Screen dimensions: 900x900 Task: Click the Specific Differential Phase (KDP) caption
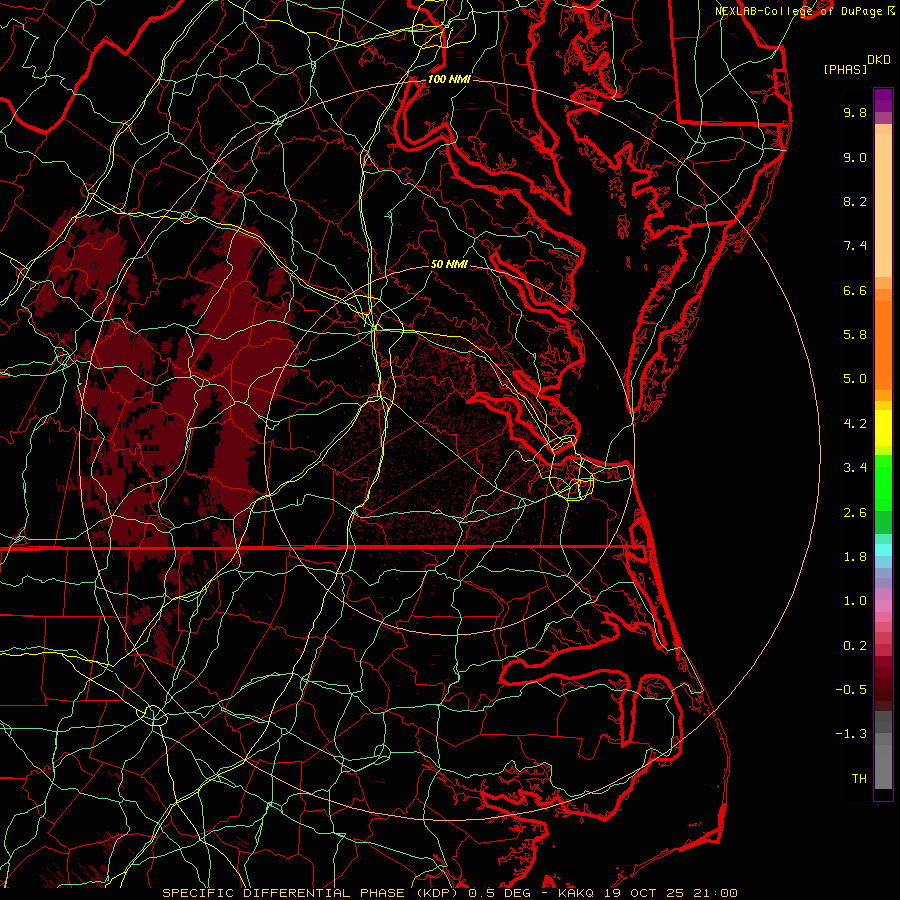click(x=313, y=893)
